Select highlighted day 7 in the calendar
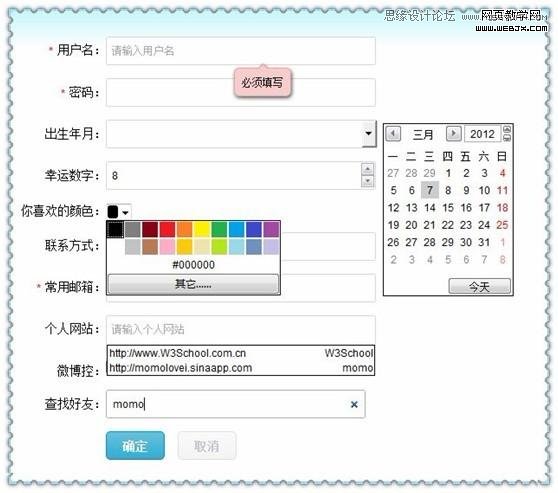This screenshot has width=558, height=493. click(430, 190)
